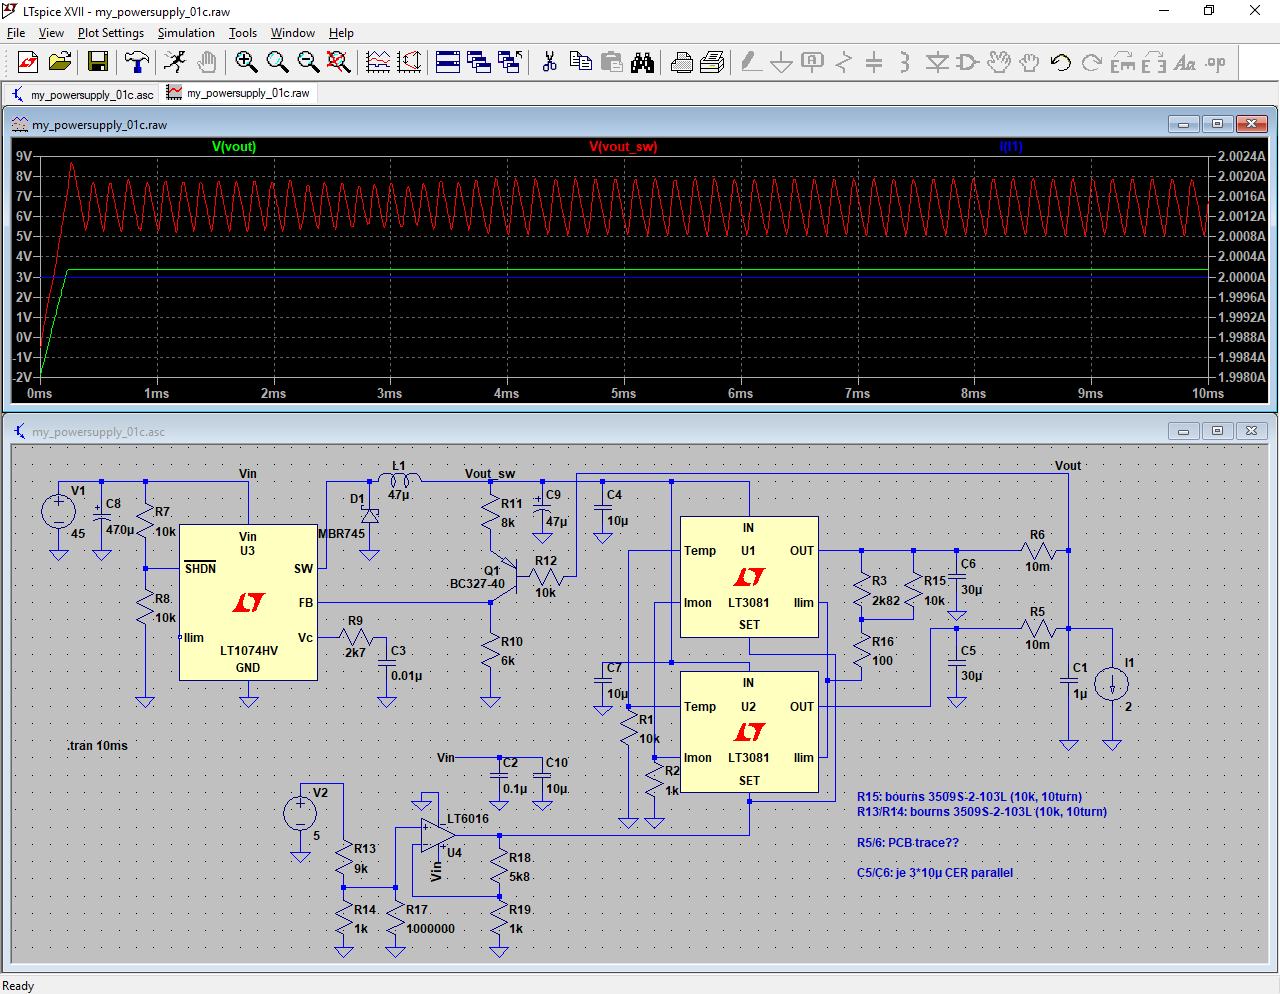Image resolution: width=1280 pixels, height=994 pixels.
Task: Select the Capacitor tool
Action: coord(874,62)
